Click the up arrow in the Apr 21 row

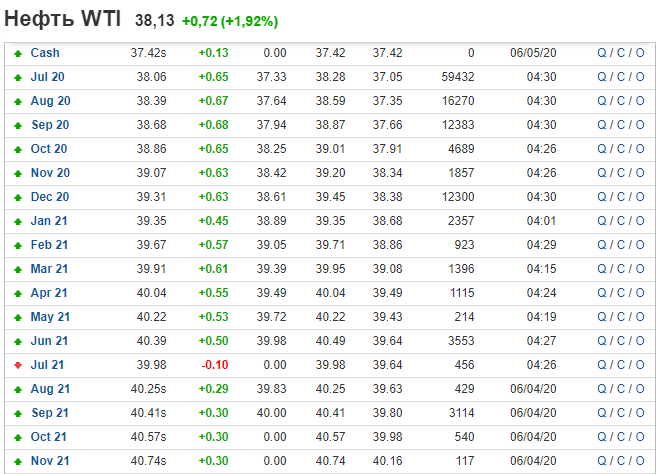coord(18,293)
